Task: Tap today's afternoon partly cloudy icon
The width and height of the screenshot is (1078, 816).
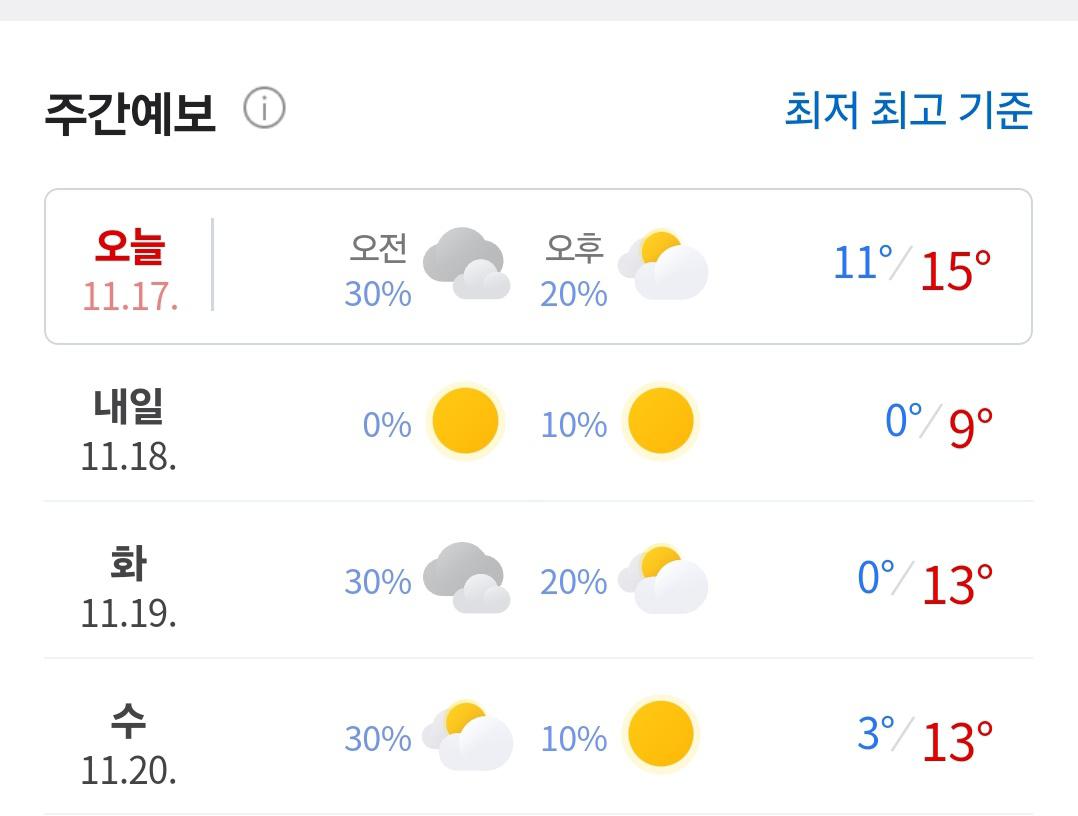Action: (x=663, y=265)
